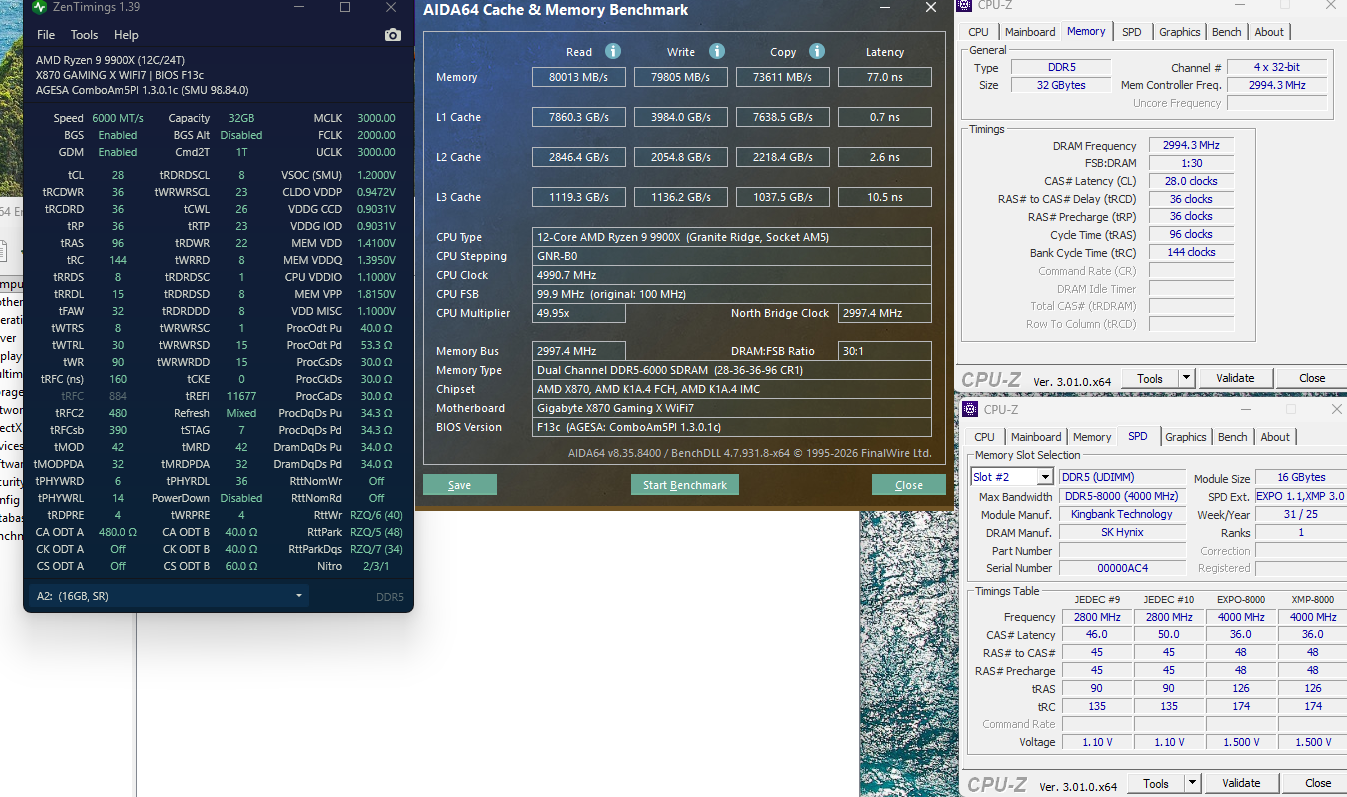Click the Bank Cycle Time value 144 clocks
Image resolution: width=1347 pixels, height=797 pixels.
tap(1191, 252)
